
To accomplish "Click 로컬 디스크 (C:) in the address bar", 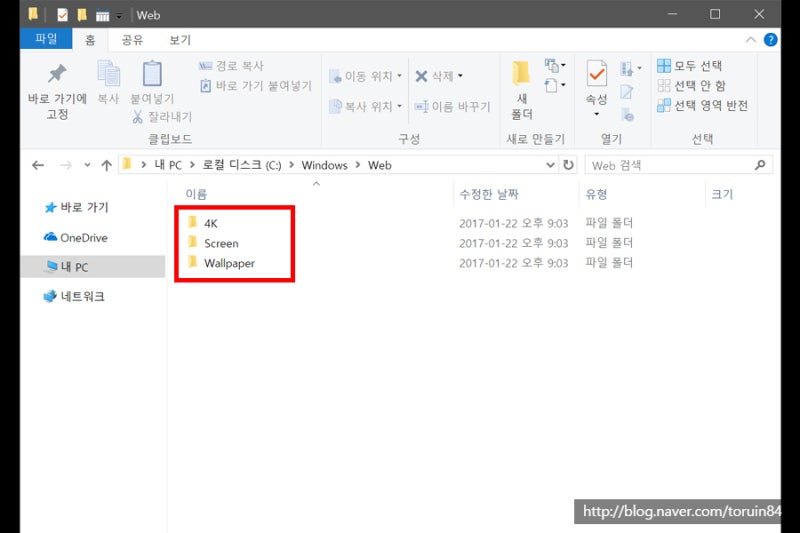I will 242,165.
